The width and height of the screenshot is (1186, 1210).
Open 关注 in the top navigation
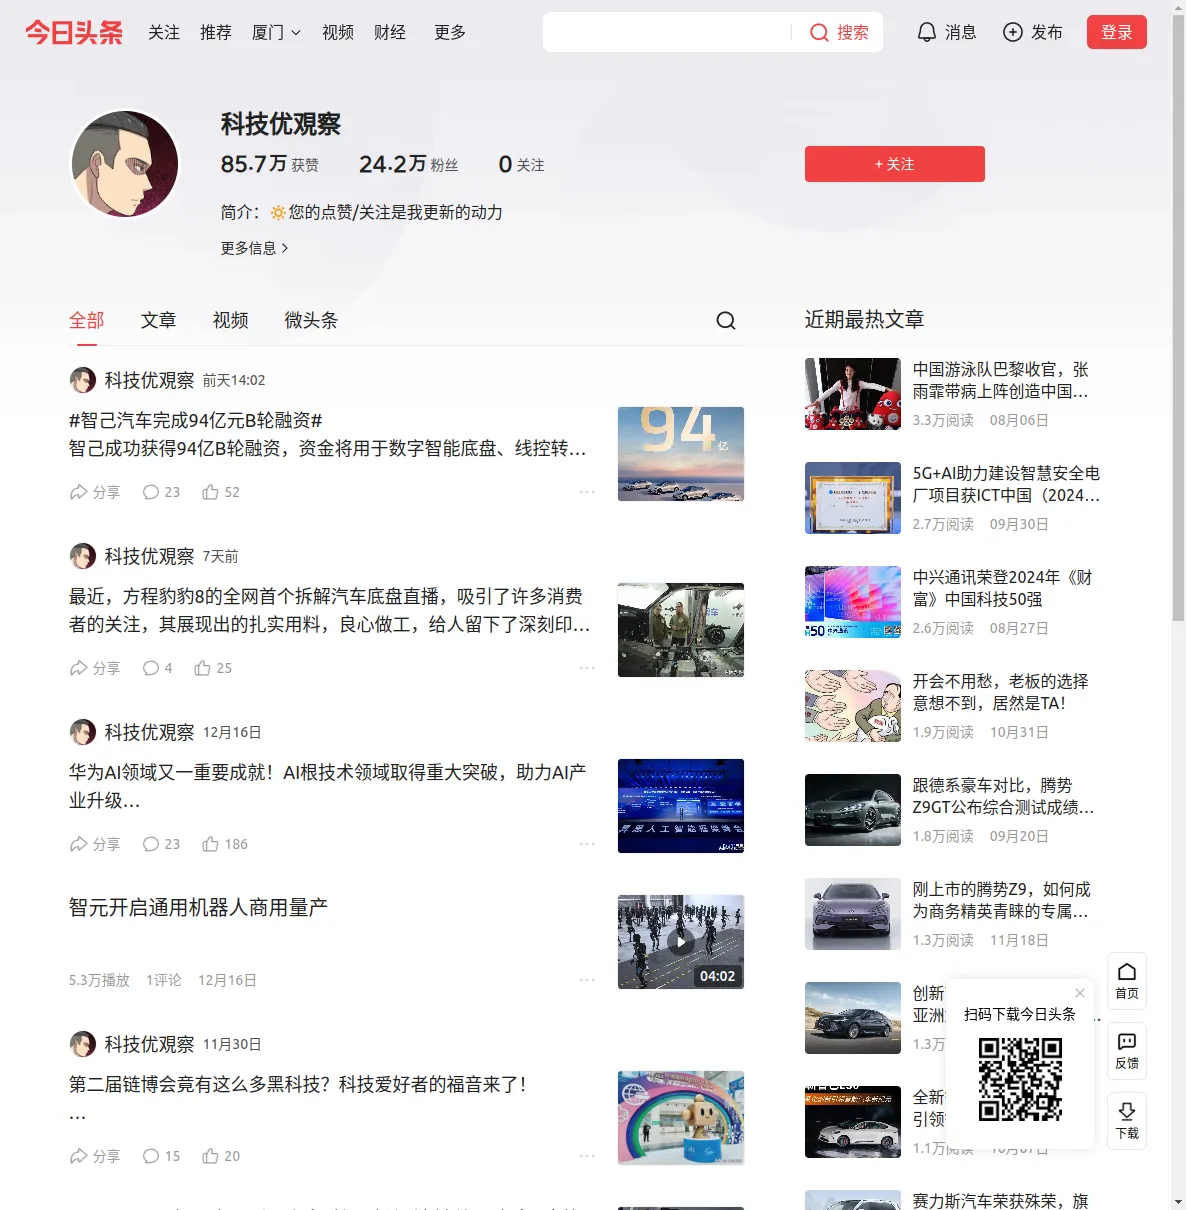tap(164, 32)
